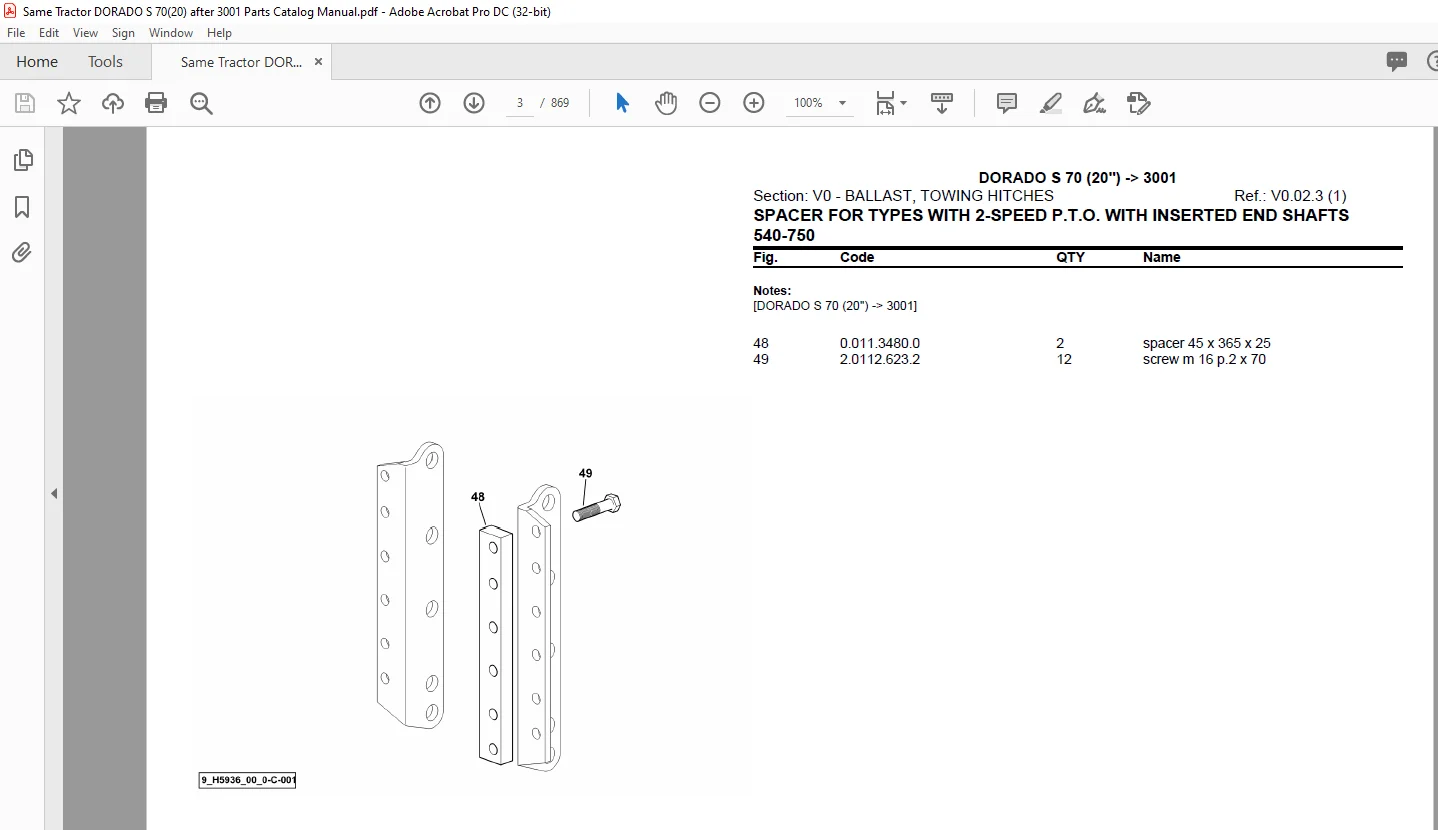
Task: Print the document
Action: (156, 103)
